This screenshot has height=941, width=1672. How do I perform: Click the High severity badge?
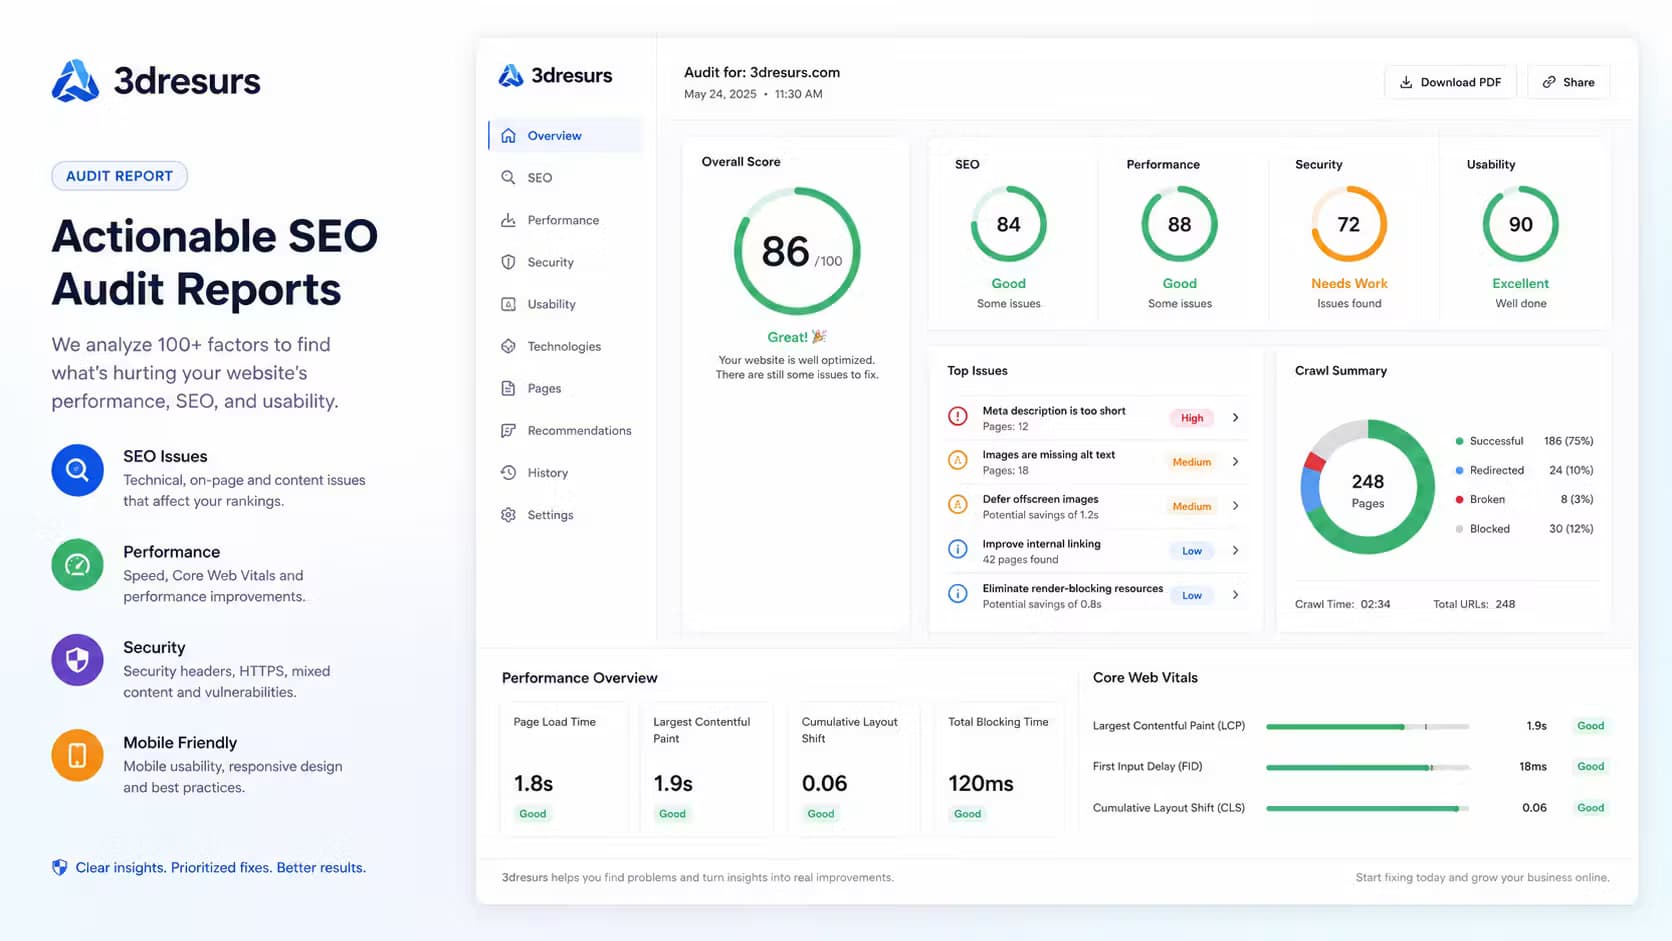pyautogui.click(x=1192, y=418)
